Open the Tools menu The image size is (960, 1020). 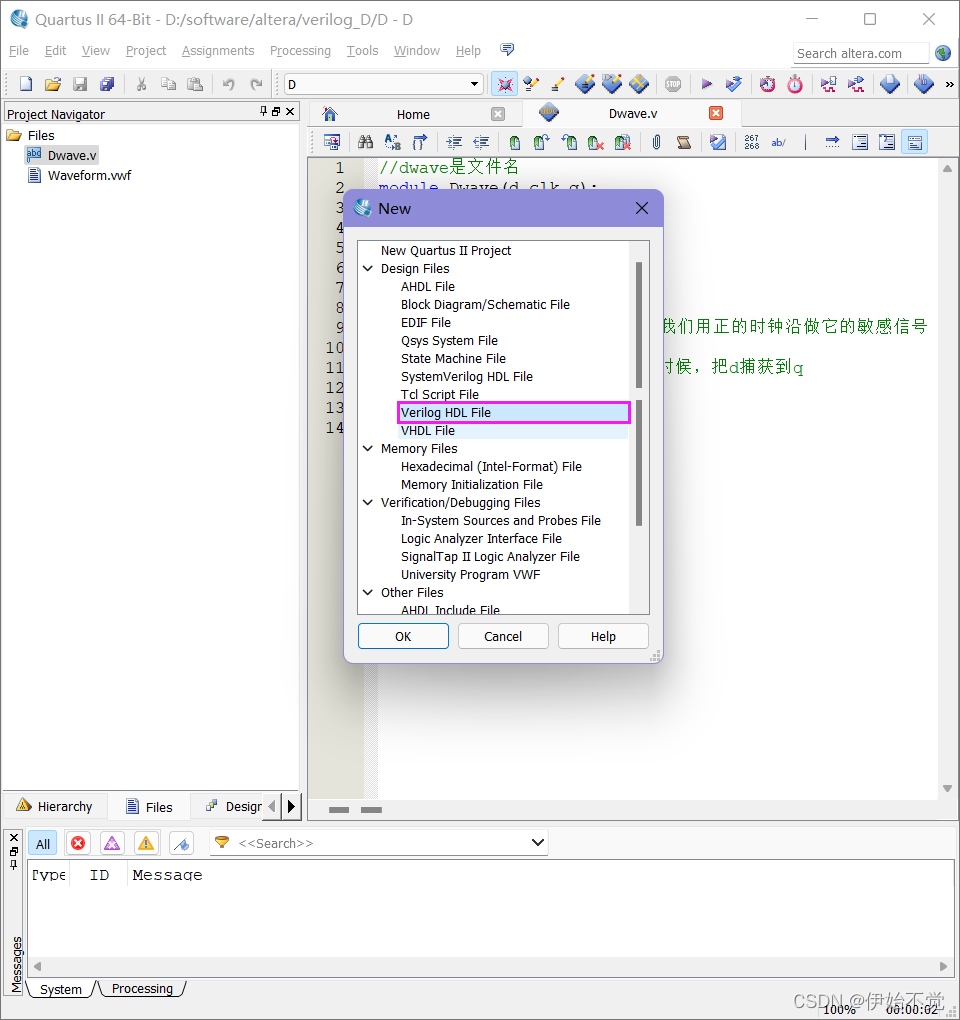point(362,51)
